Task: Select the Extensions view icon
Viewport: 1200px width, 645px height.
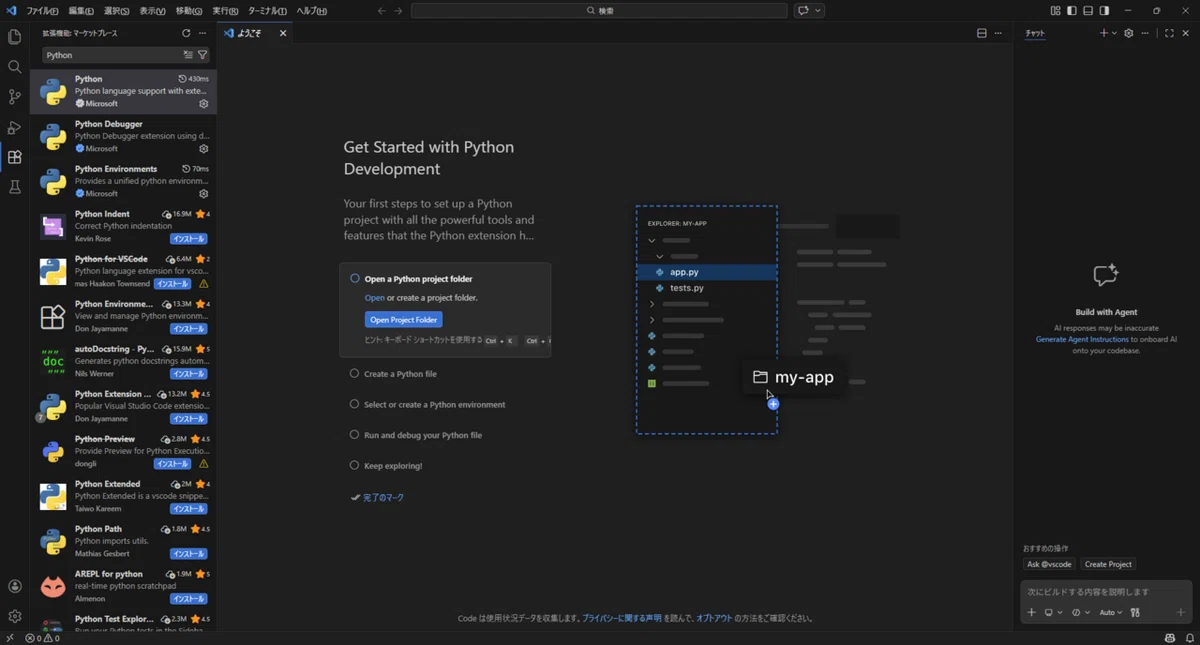Action: [x=14, y=157]
